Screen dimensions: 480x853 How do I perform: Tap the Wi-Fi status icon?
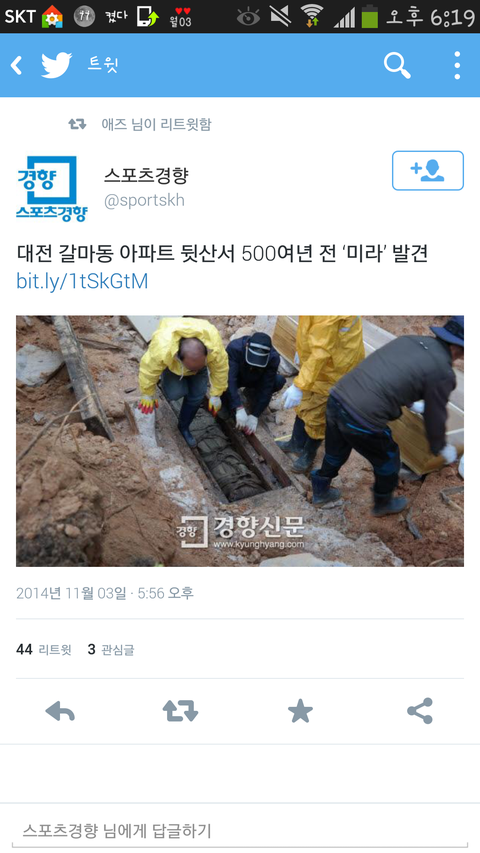point(312,16)
